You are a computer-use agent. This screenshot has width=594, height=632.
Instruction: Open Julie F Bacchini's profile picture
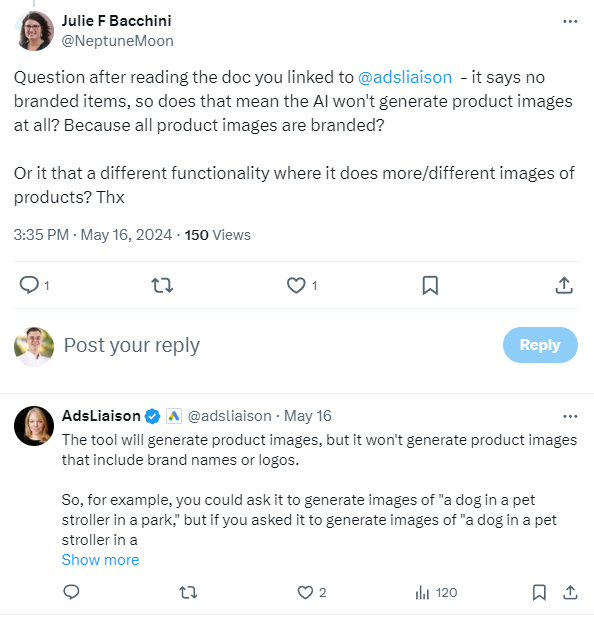[34, 31]
